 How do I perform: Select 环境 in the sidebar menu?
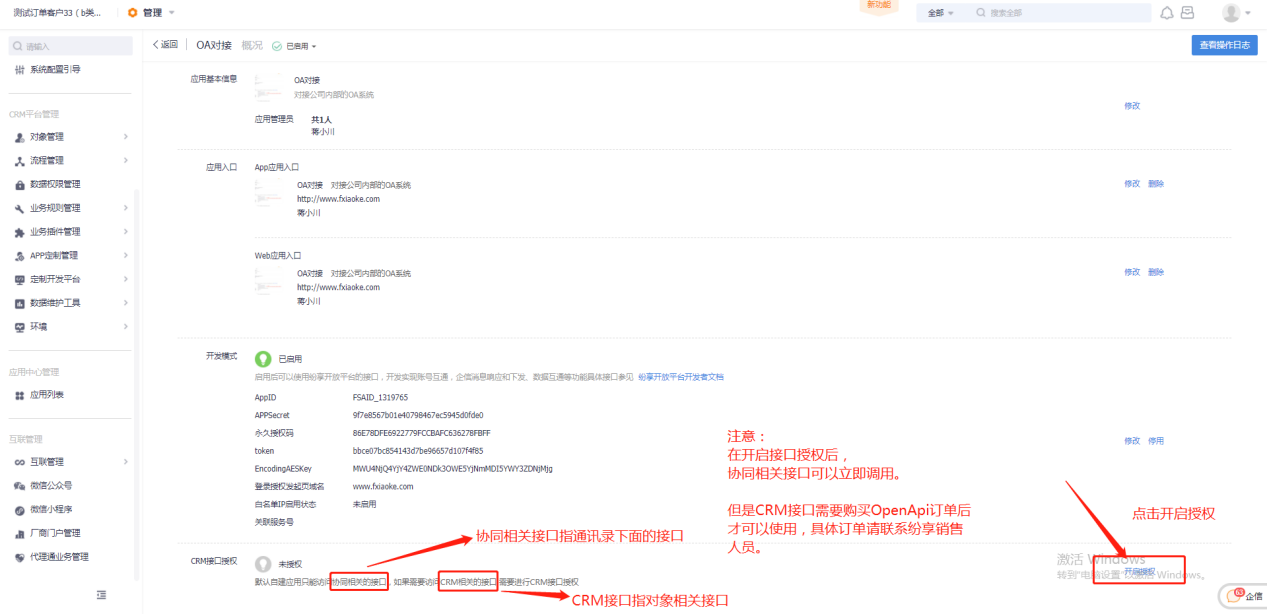point(40,327)
